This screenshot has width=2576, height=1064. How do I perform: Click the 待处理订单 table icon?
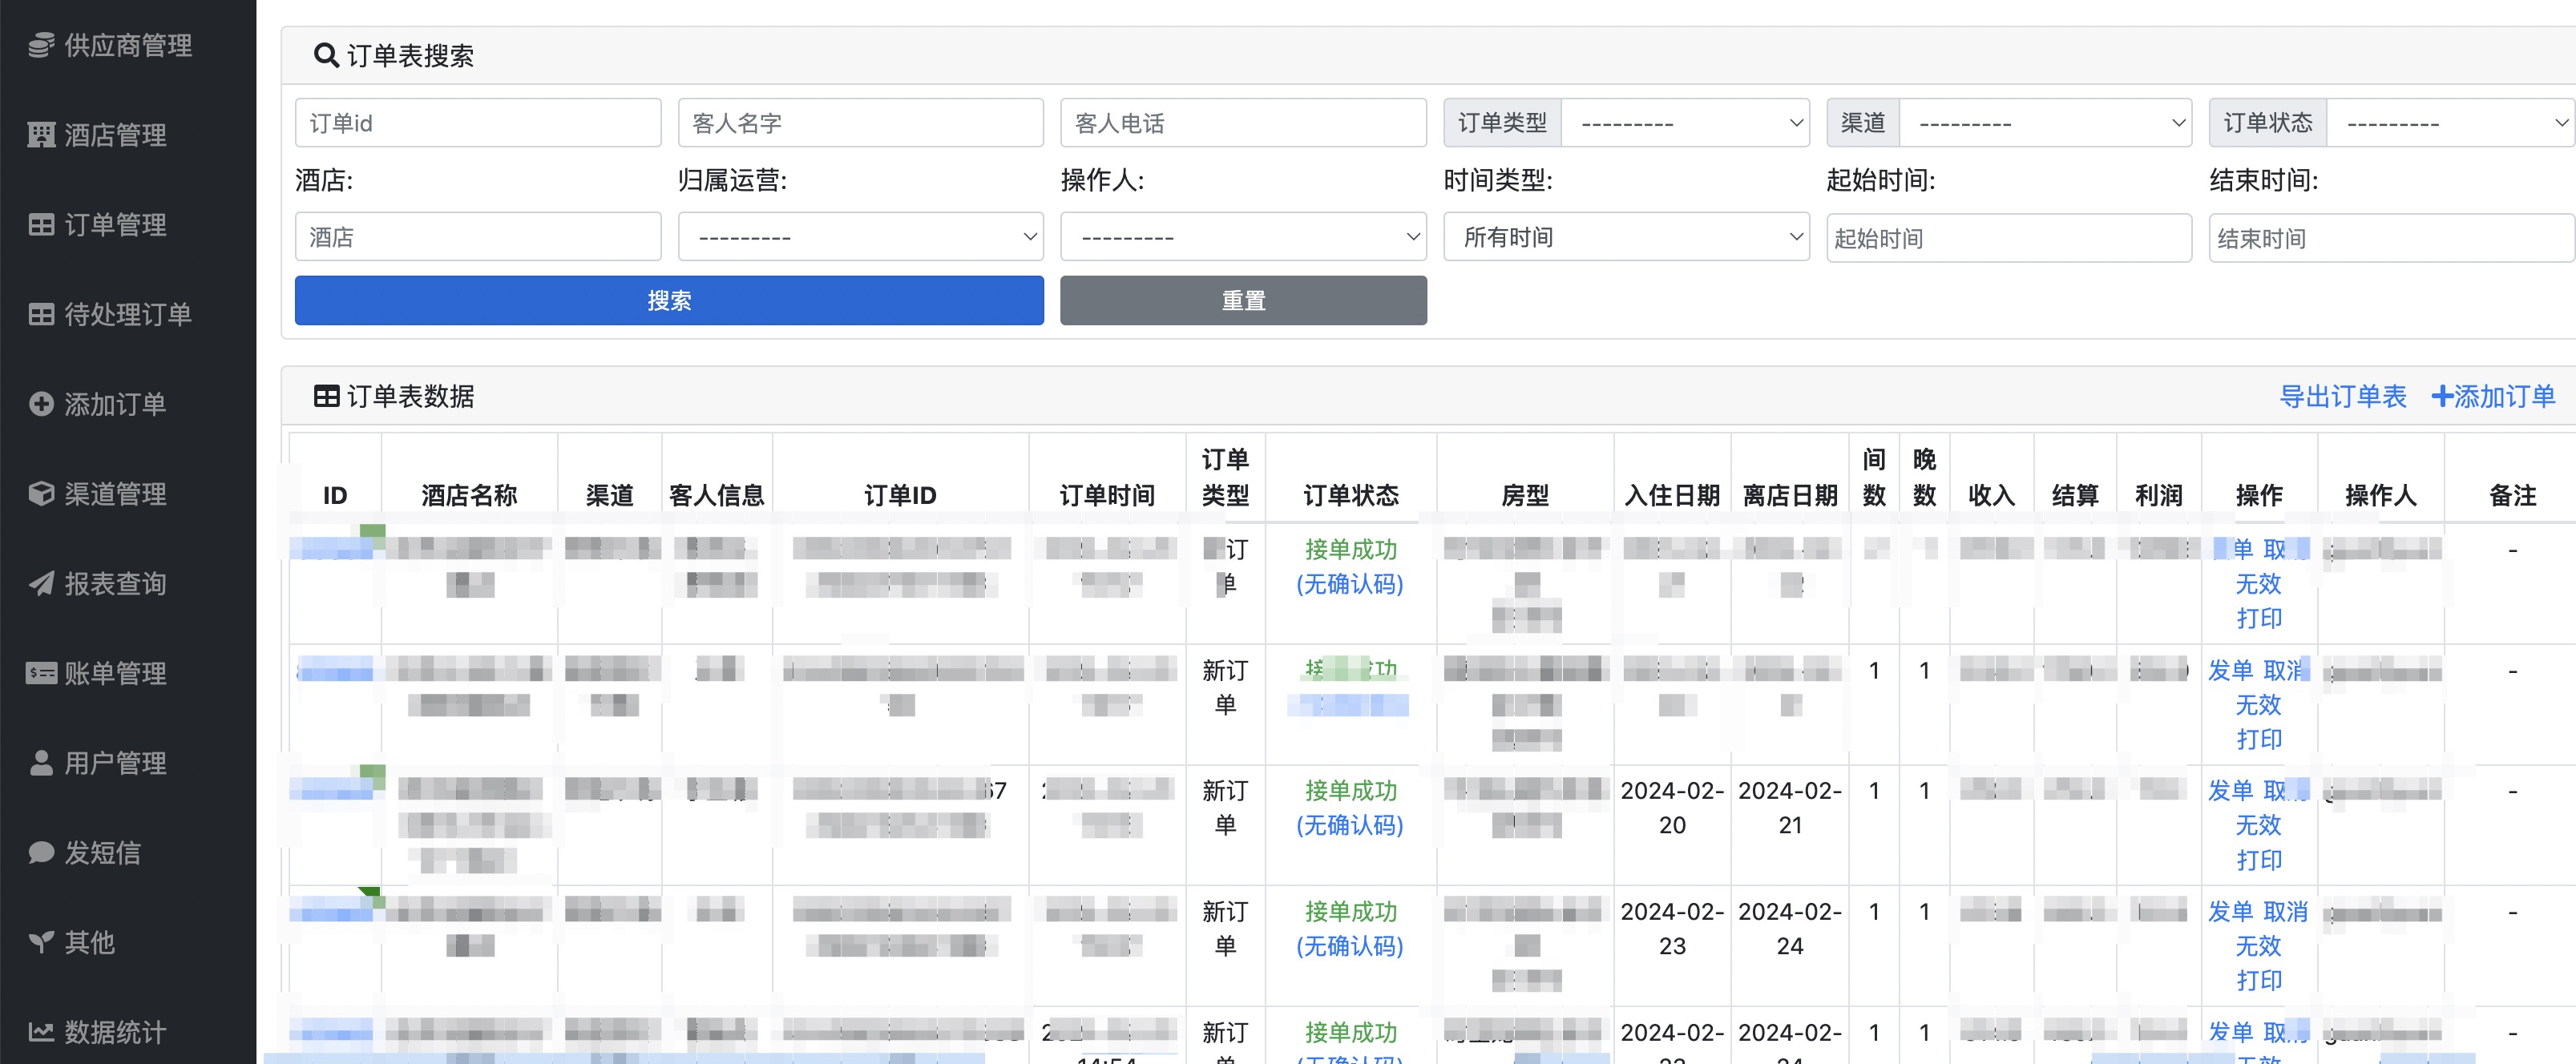click(41, 315)
